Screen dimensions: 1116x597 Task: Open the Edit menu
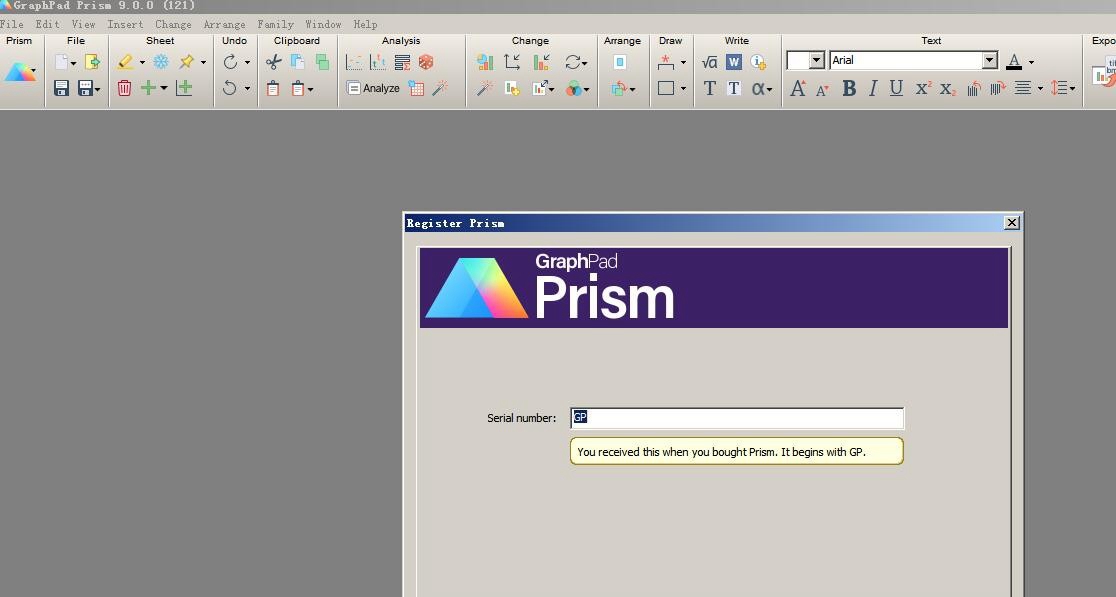point(48,24)
